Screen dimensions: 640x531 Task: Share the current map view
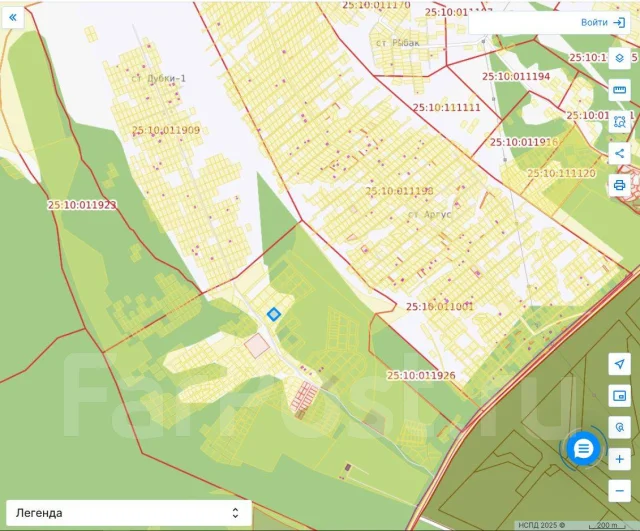point(619,153)
